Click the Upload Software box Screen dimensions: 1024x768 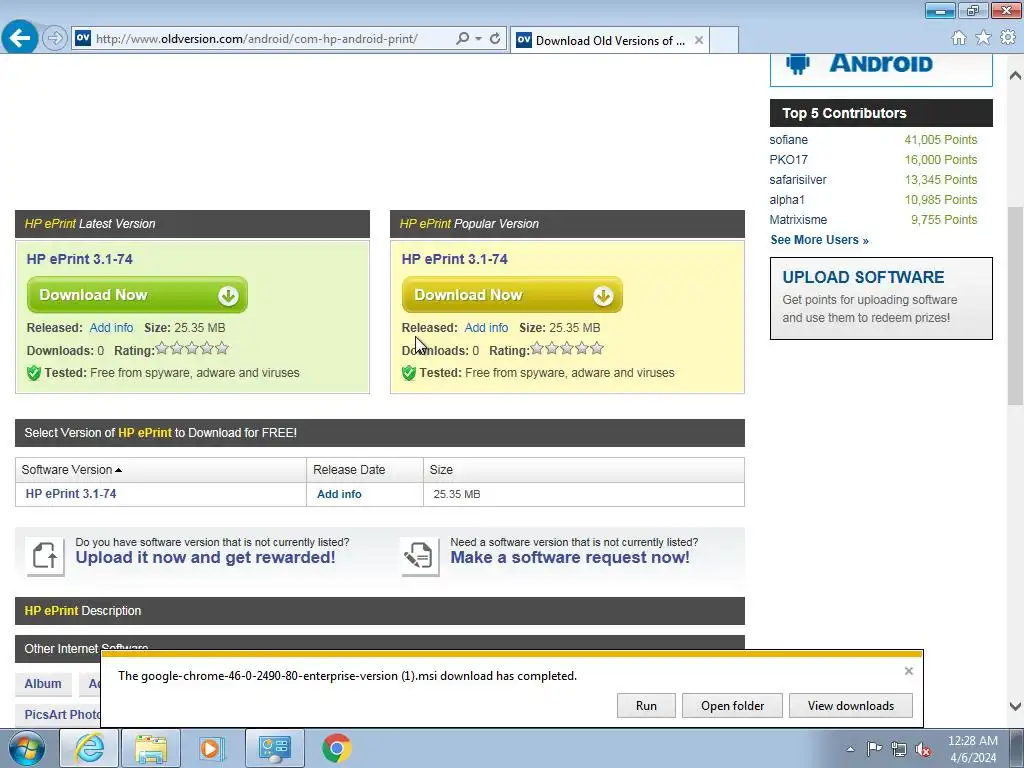click(x=881, y=298)
